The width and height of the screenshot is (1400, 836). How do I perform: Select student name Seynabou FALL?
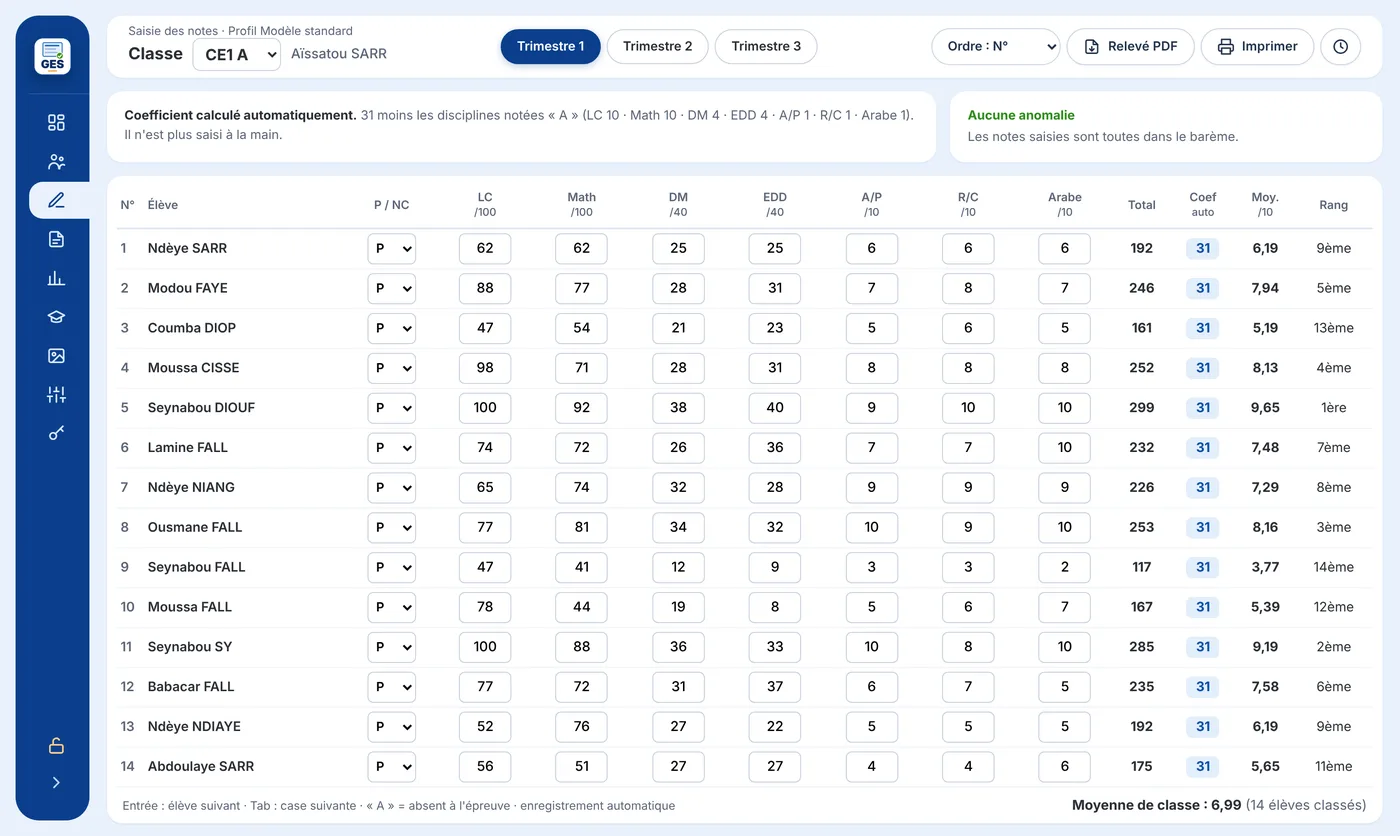[x=196, y=567]
